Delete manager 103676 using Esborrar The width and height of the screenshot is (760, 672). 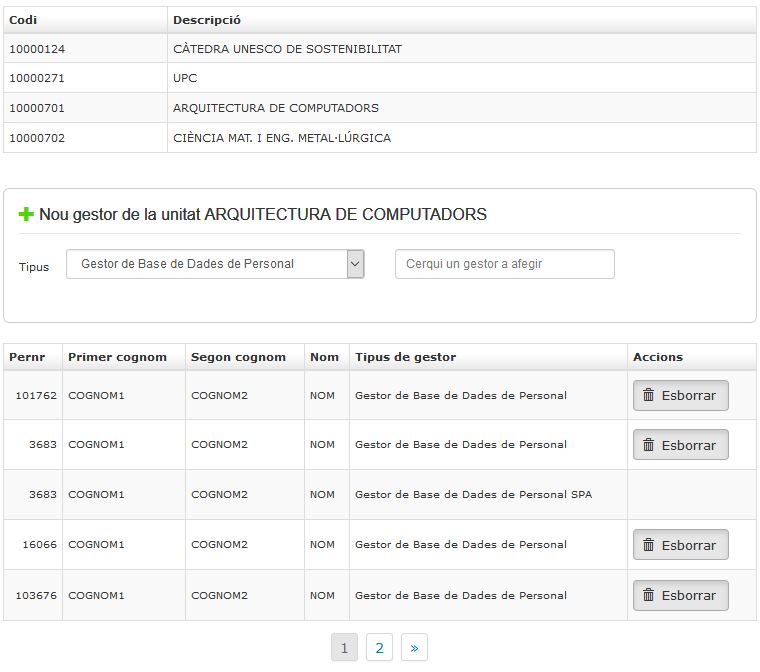[680, 595]
